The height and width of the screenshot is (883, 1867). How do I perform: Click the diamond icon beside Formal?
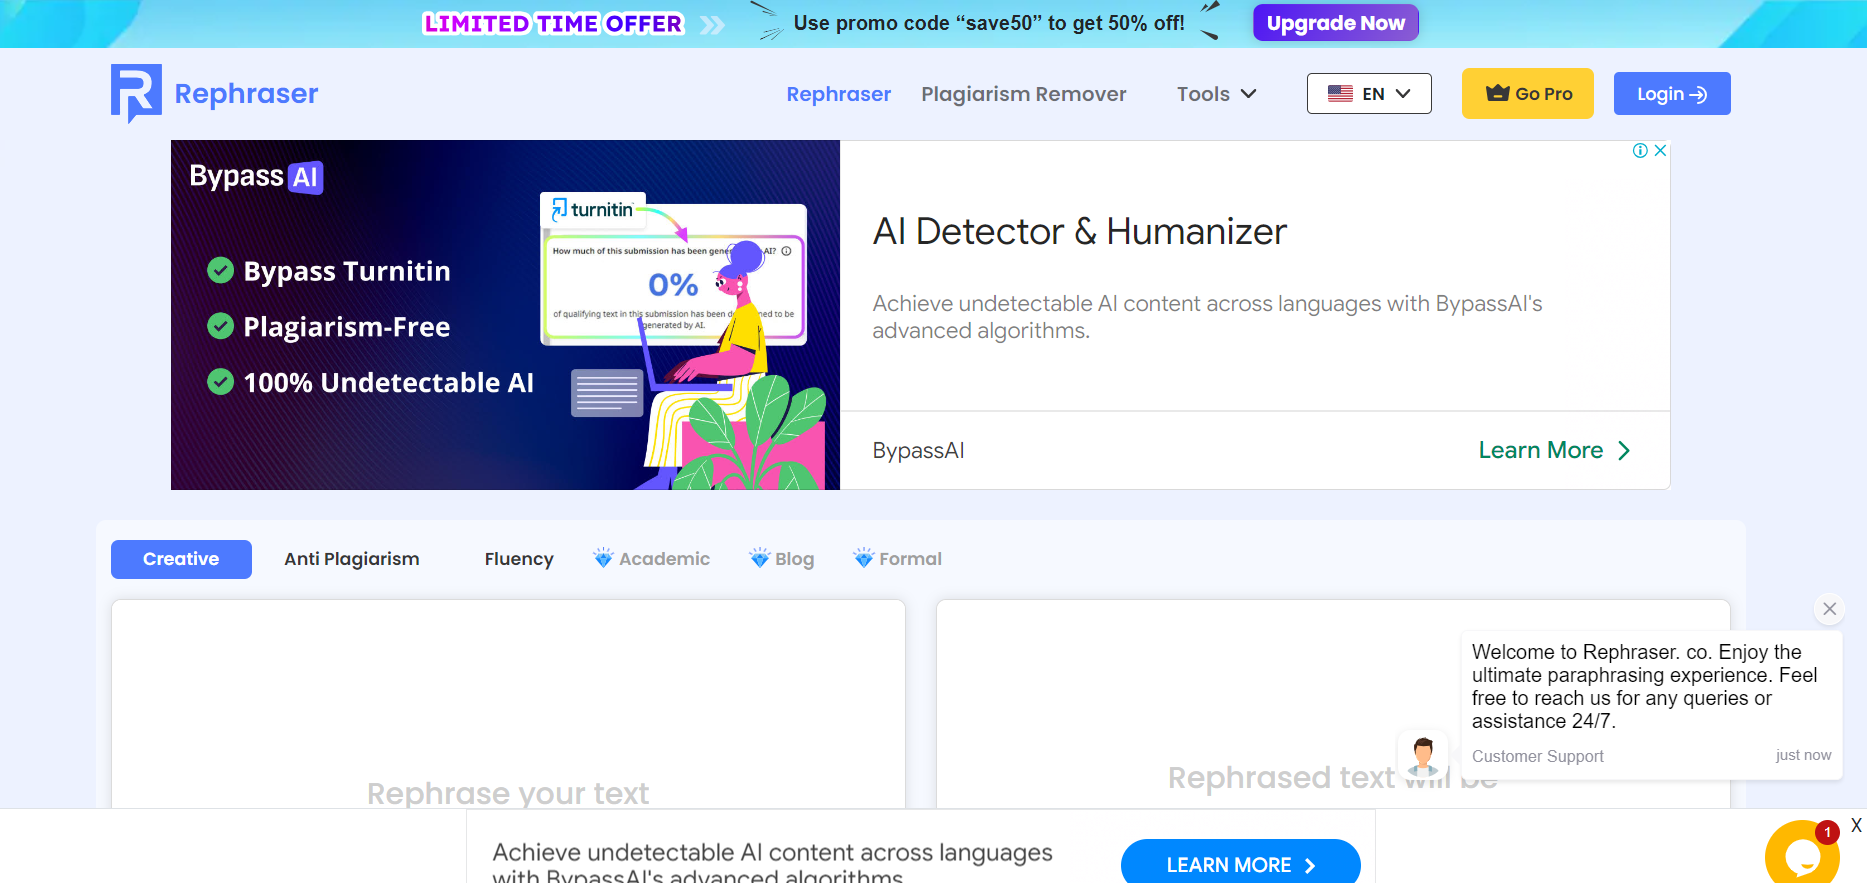click(x=863, y=558)
